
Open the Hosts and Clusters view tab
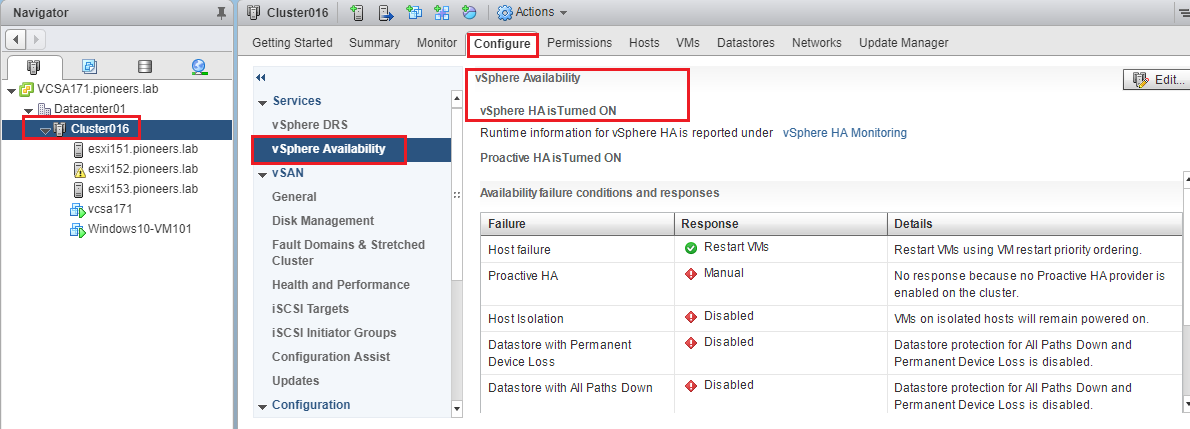(33, 67)
